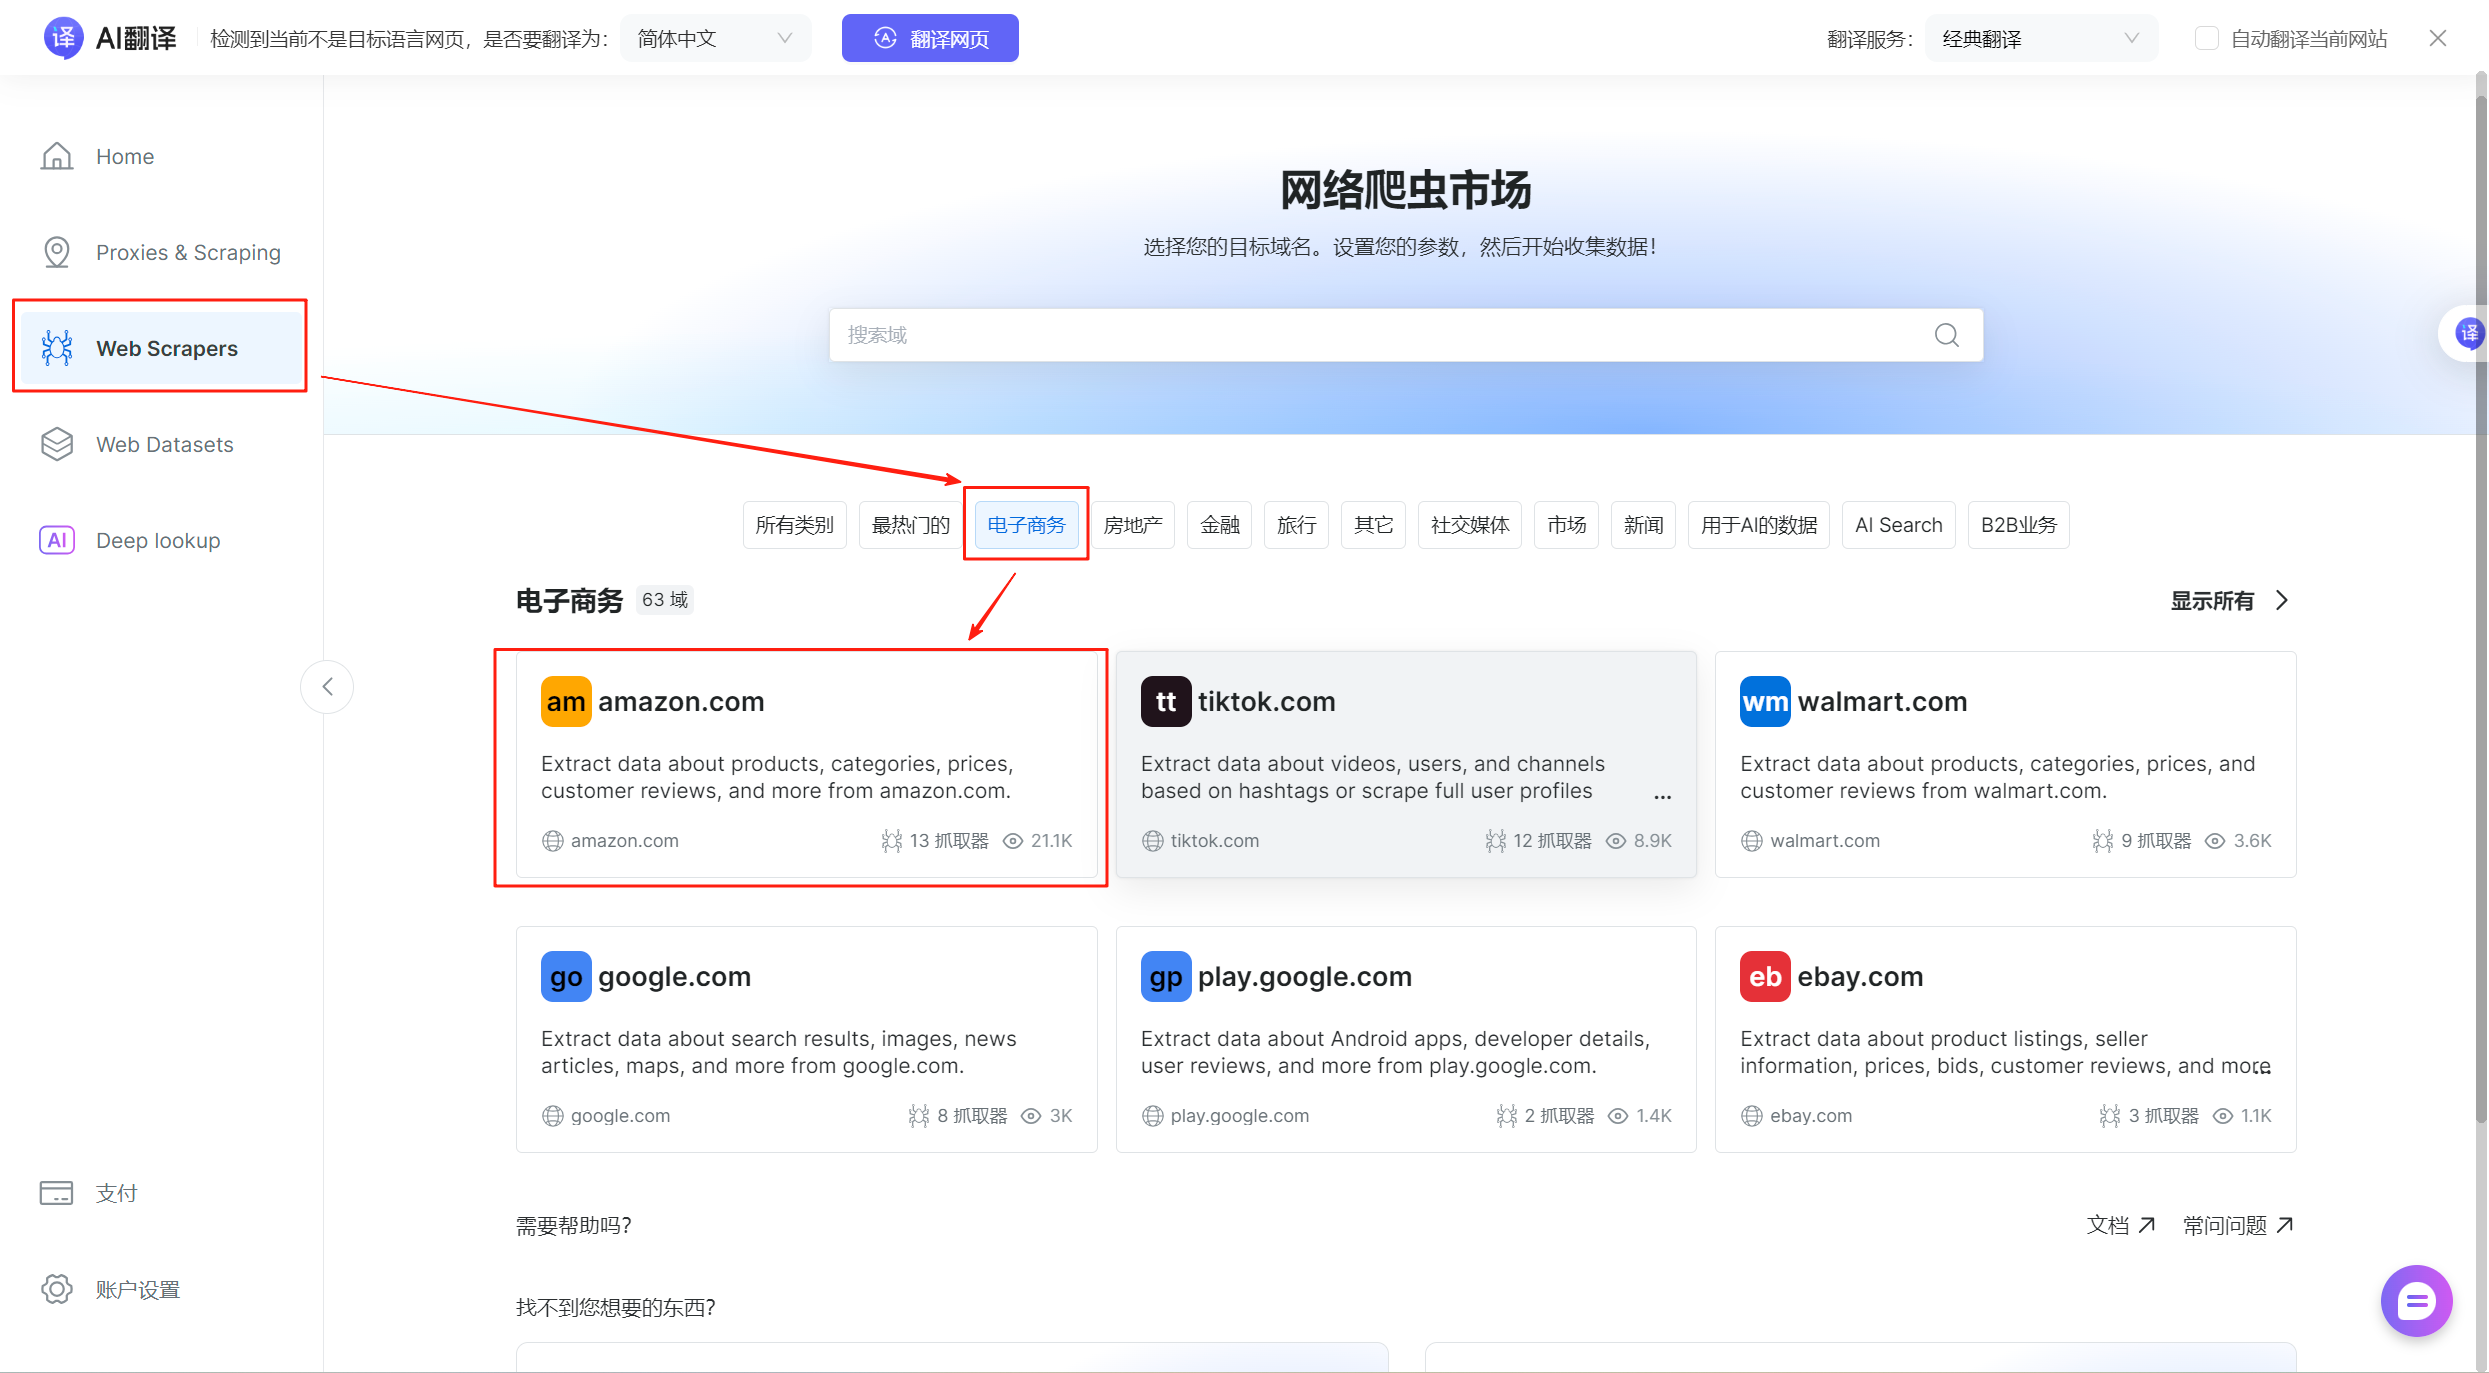Viewport: 2489px width, 1373px height.
Task: Select the 电子商务 category tab
Action: [1026, 525]
